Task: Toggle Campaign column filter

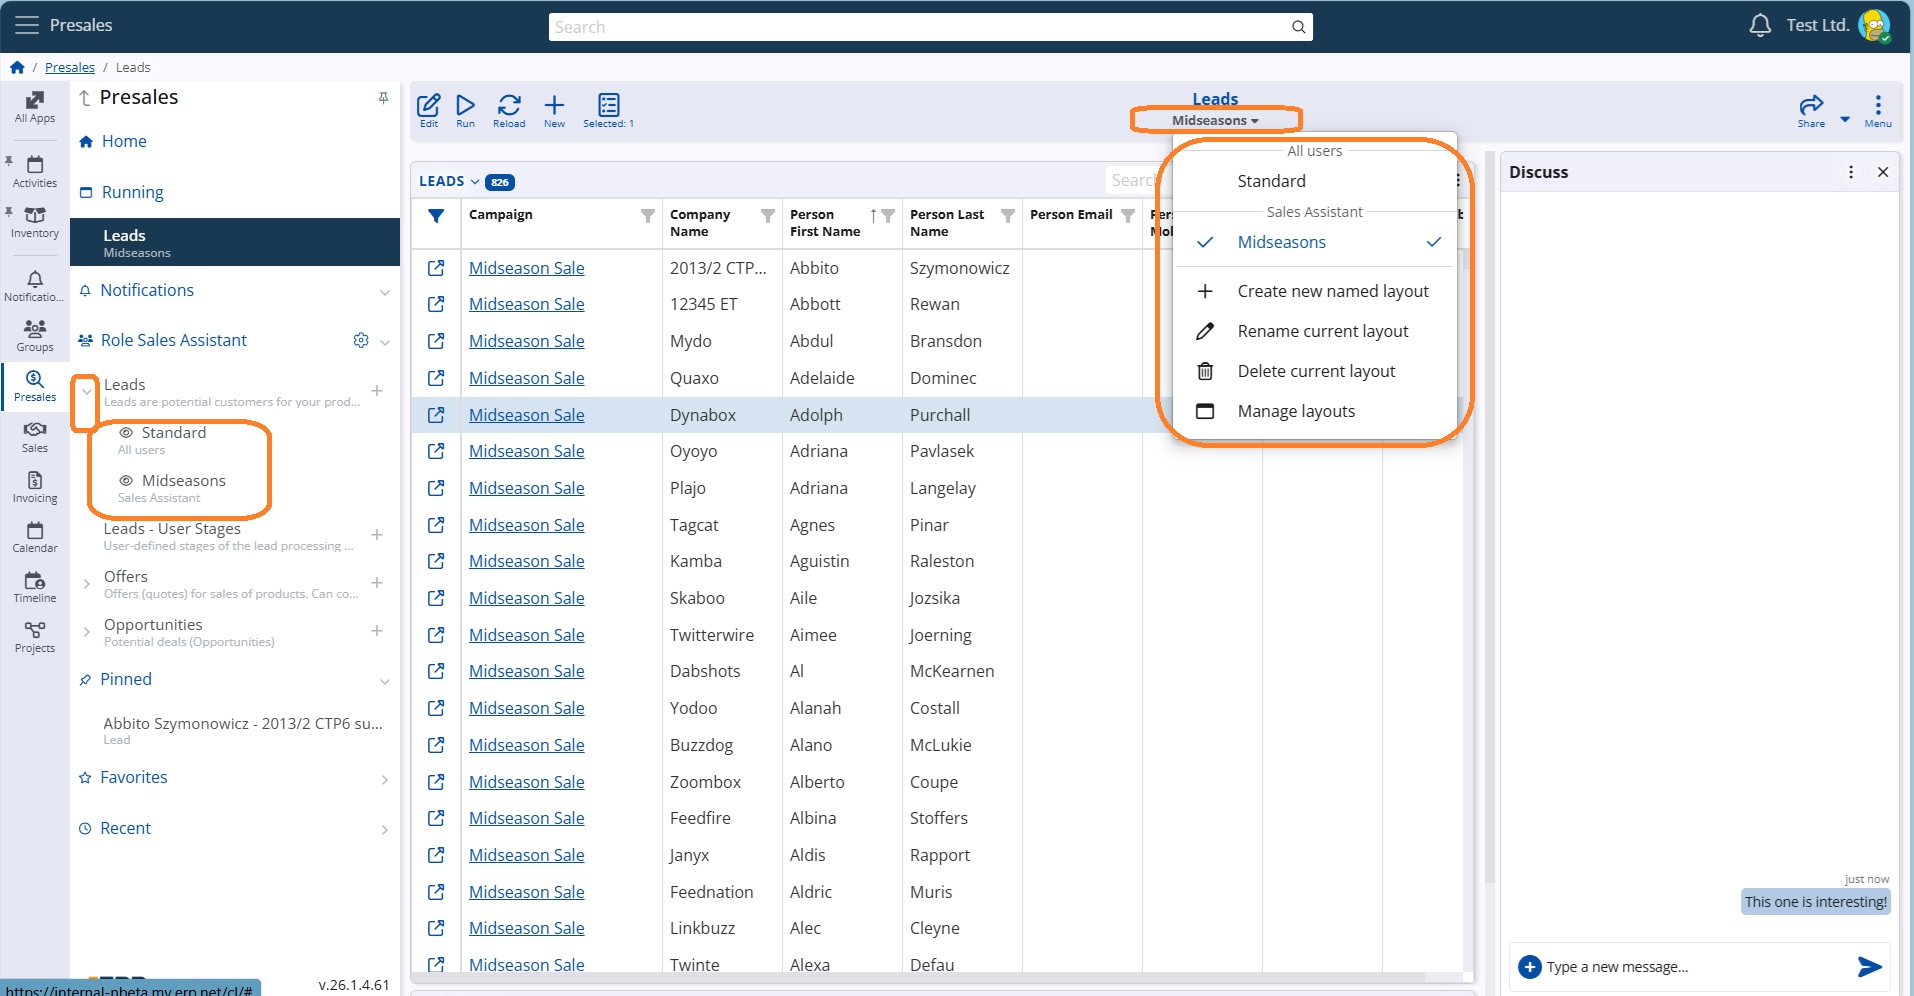Action: pyautogui.click(x=647, y=215)
